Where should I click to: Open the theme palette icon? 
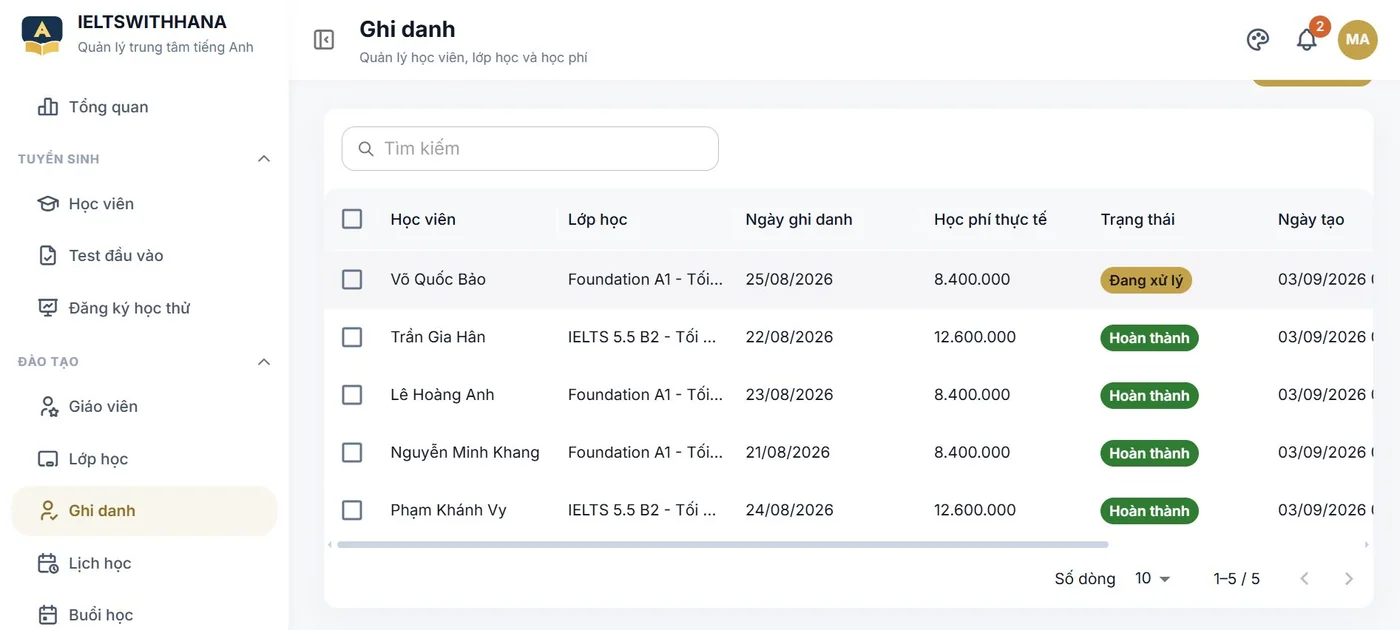pyautogui.click(x=1257, y=39)
